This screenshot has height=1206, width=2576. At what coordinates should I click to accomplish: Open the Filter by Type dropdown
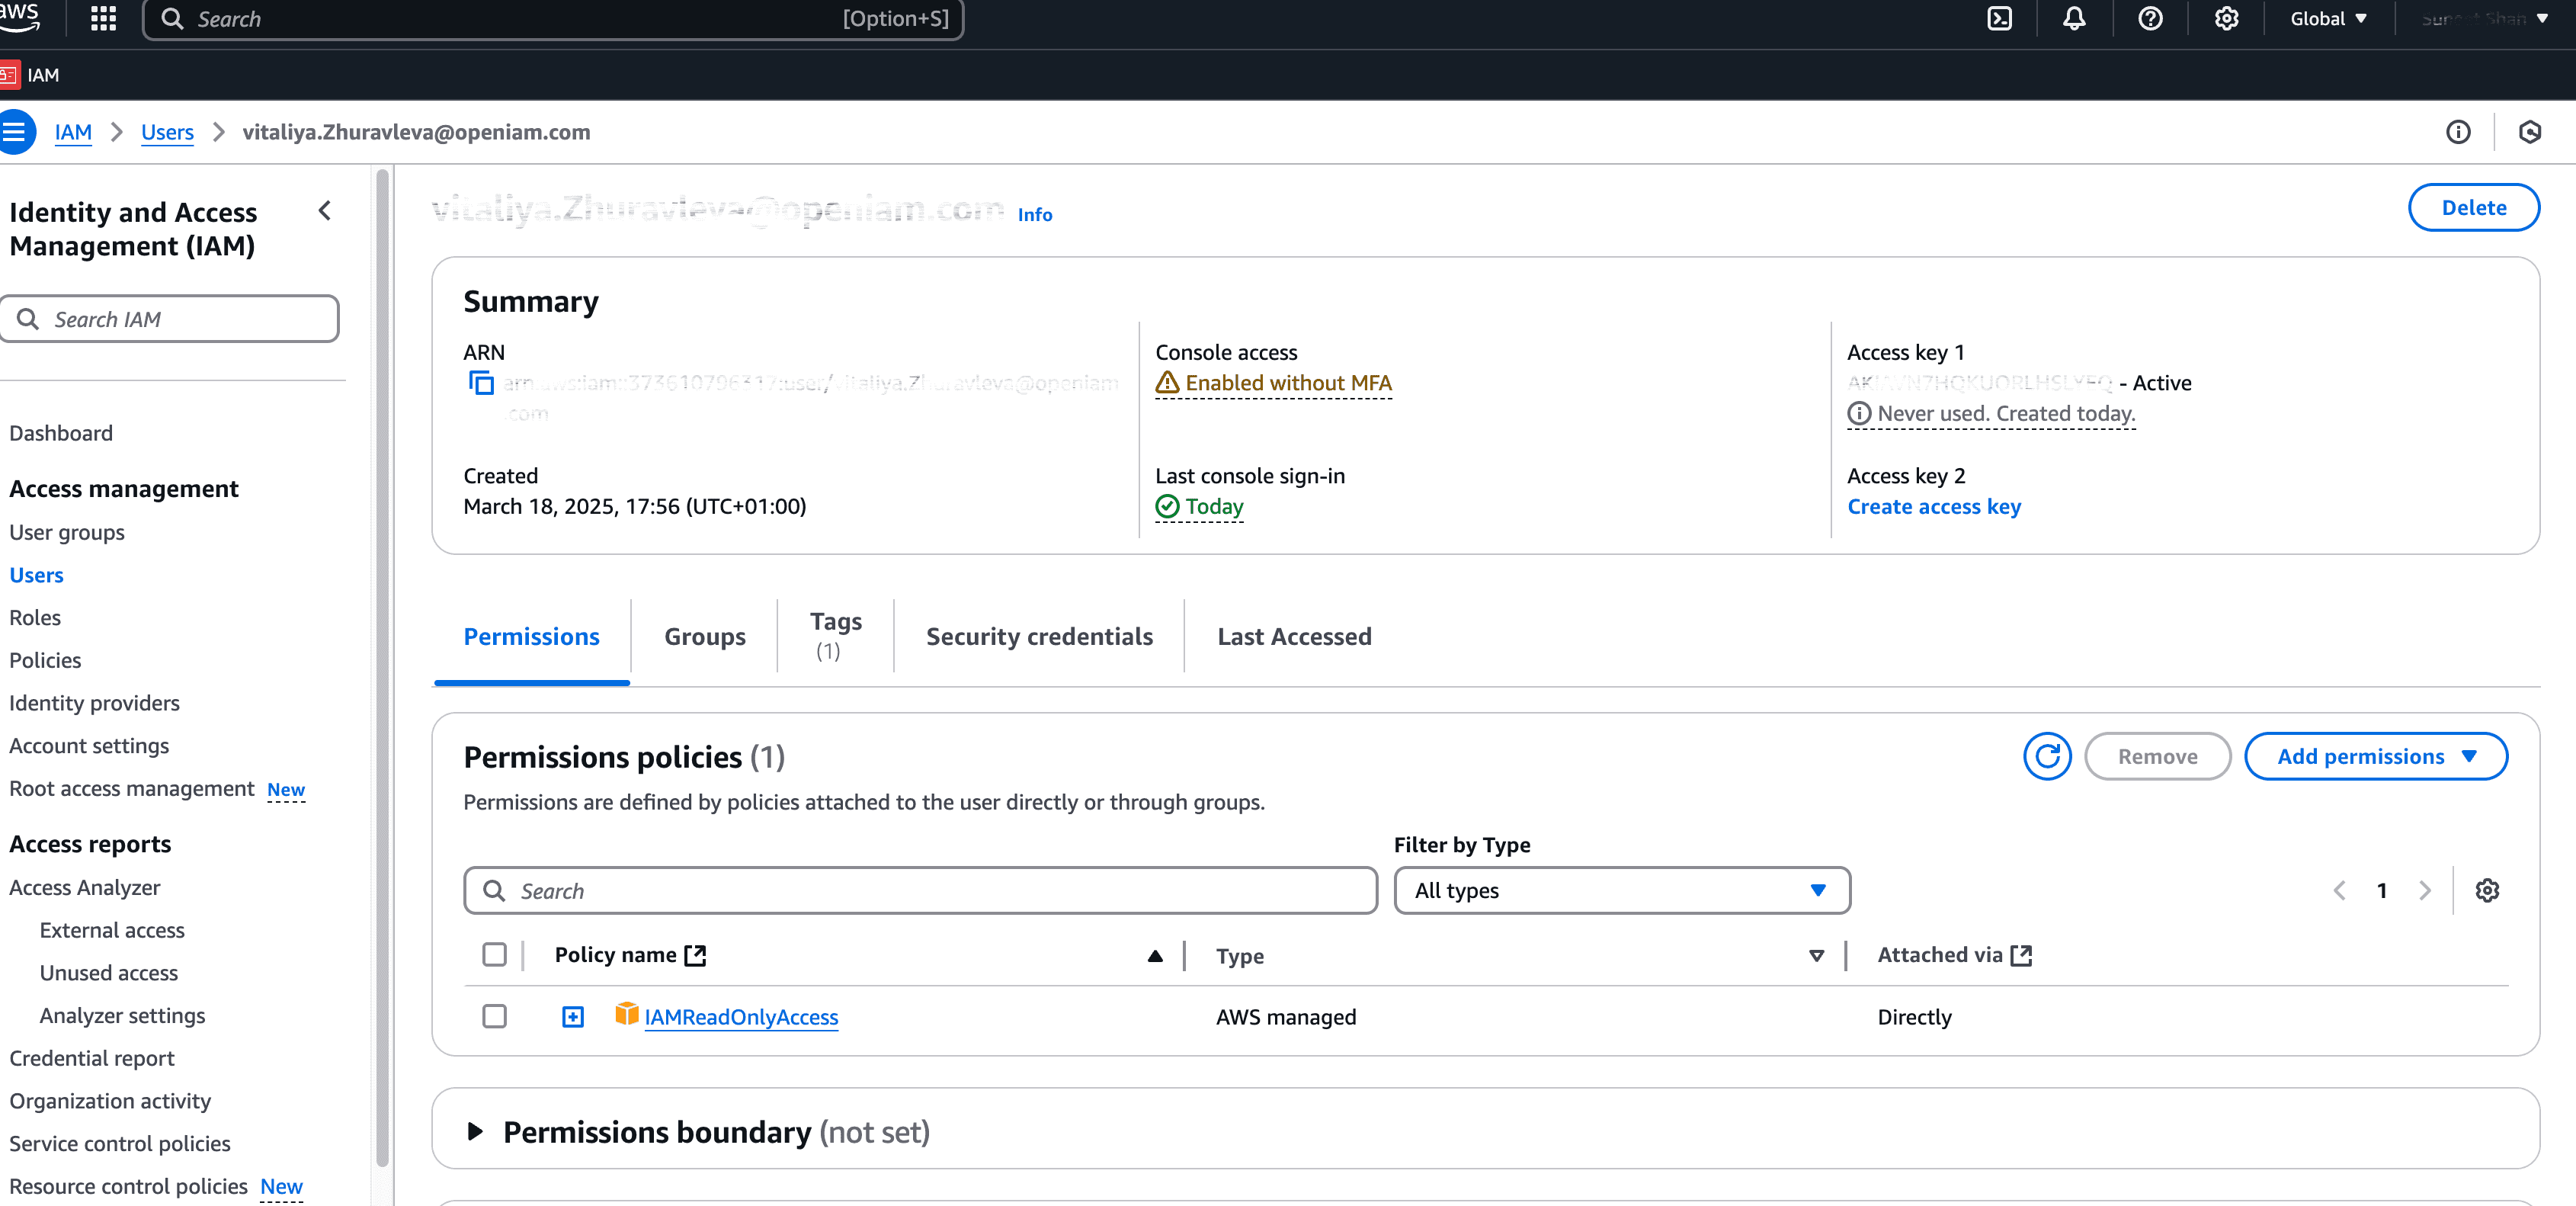pyautogui.click(x=1621, y=890)
